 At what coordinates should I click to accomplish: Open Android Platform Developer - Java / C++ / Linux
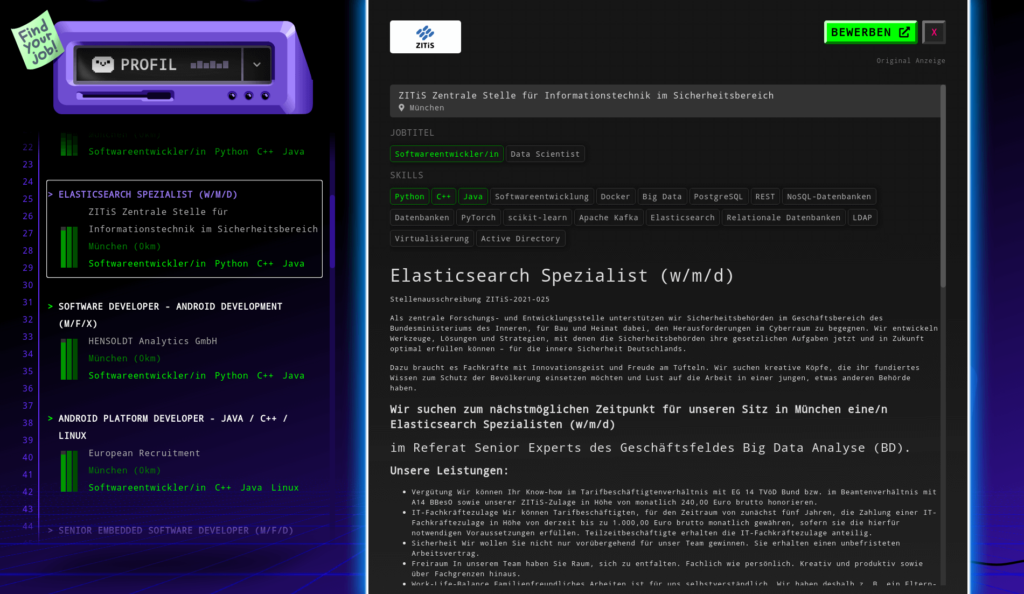pos(173,427)
